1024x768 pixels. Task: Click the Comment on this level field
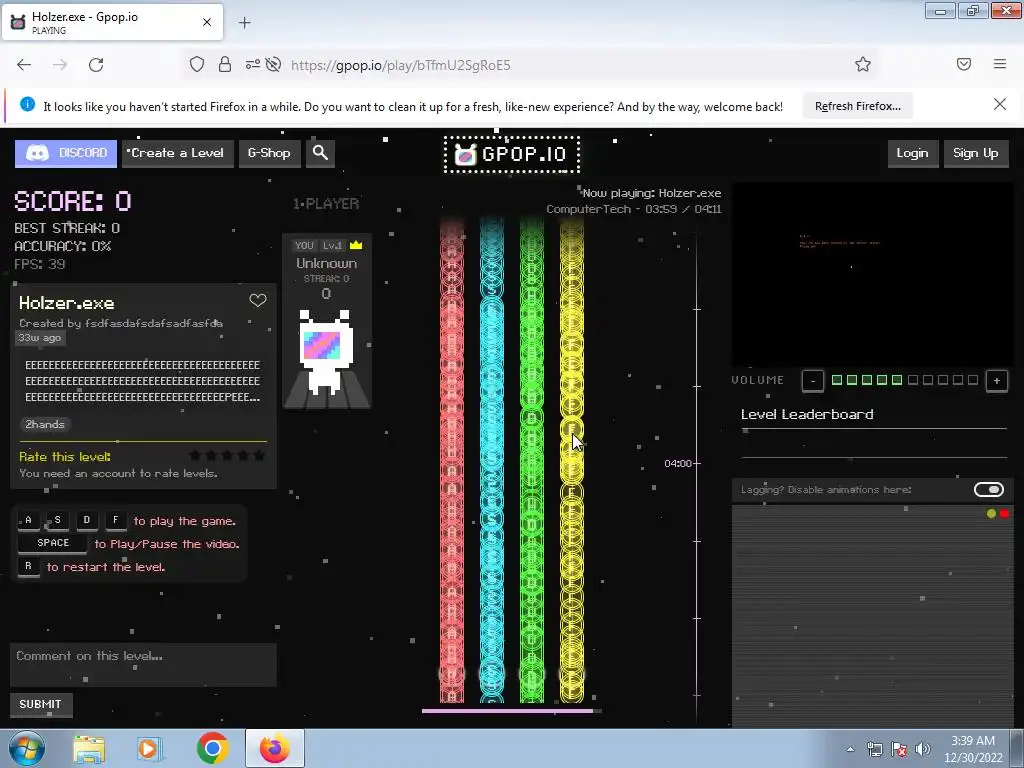coord(143,665)
